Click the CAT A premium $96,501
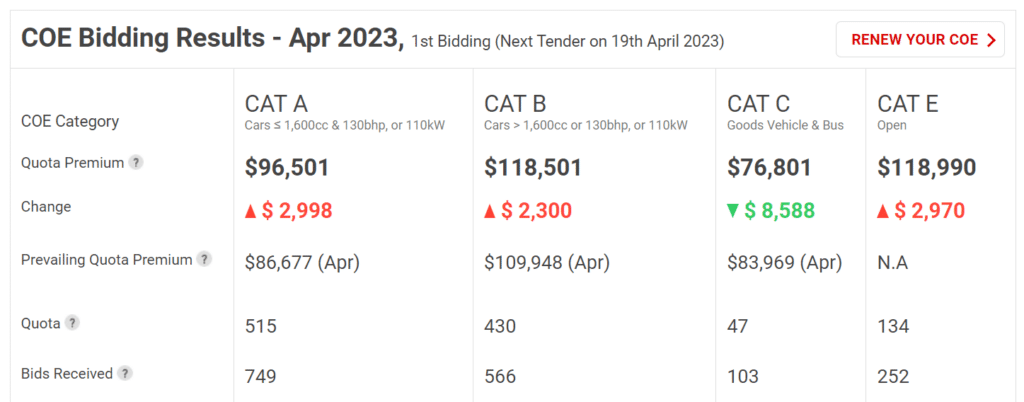The width and height of the screenshot is (1024, 402). pyautogui.click(x=287, y=168)
